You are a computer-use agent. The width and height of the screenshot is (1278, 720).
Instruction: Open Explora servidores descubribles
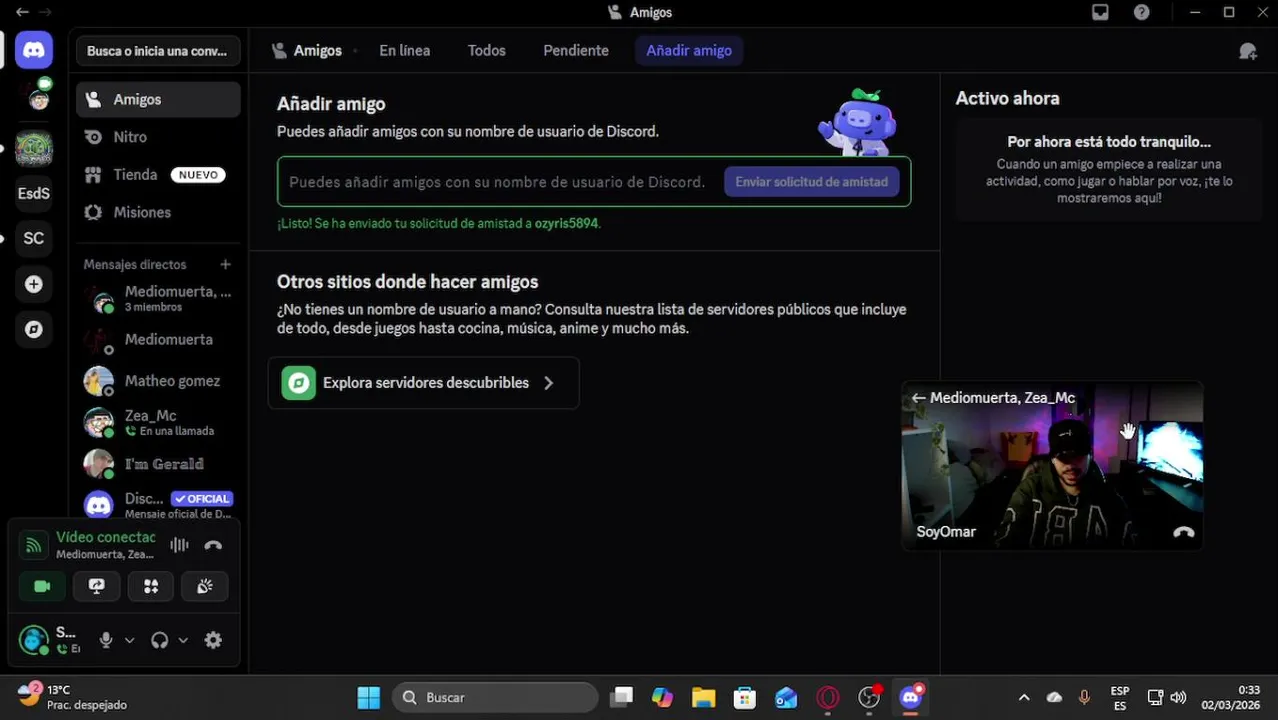(x=423, y=383)
